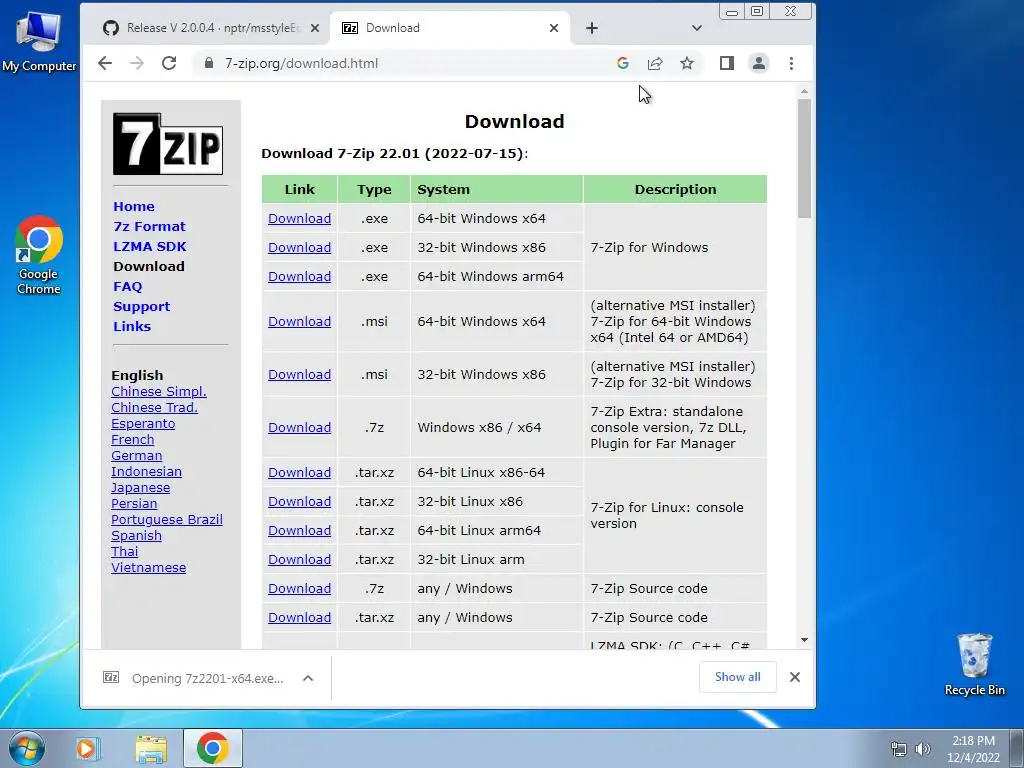Download the 64-bit Windows arm64 .exe

[x=299, y=276]
